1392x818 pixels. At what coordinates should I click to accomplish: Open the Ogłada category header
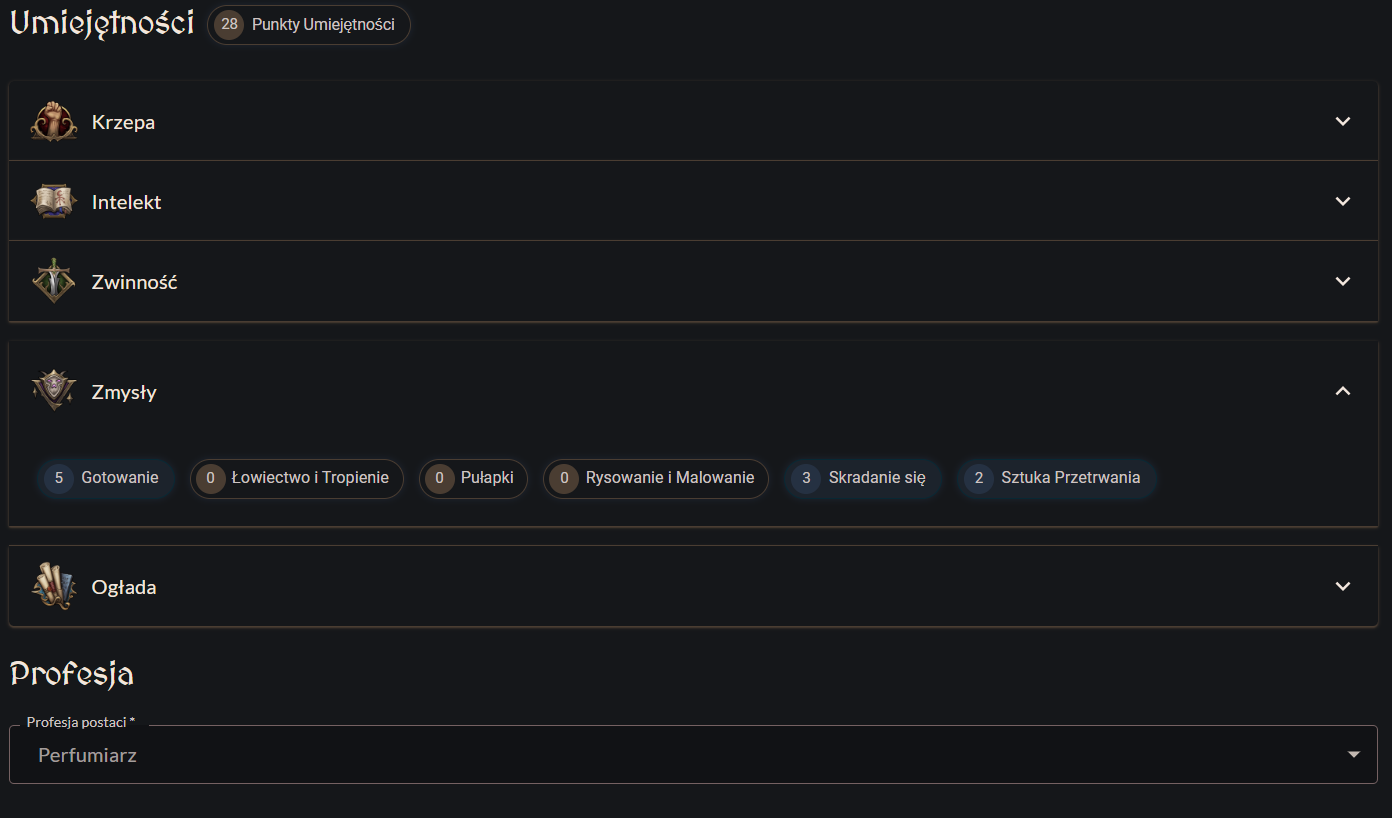(x=124, y=587)
